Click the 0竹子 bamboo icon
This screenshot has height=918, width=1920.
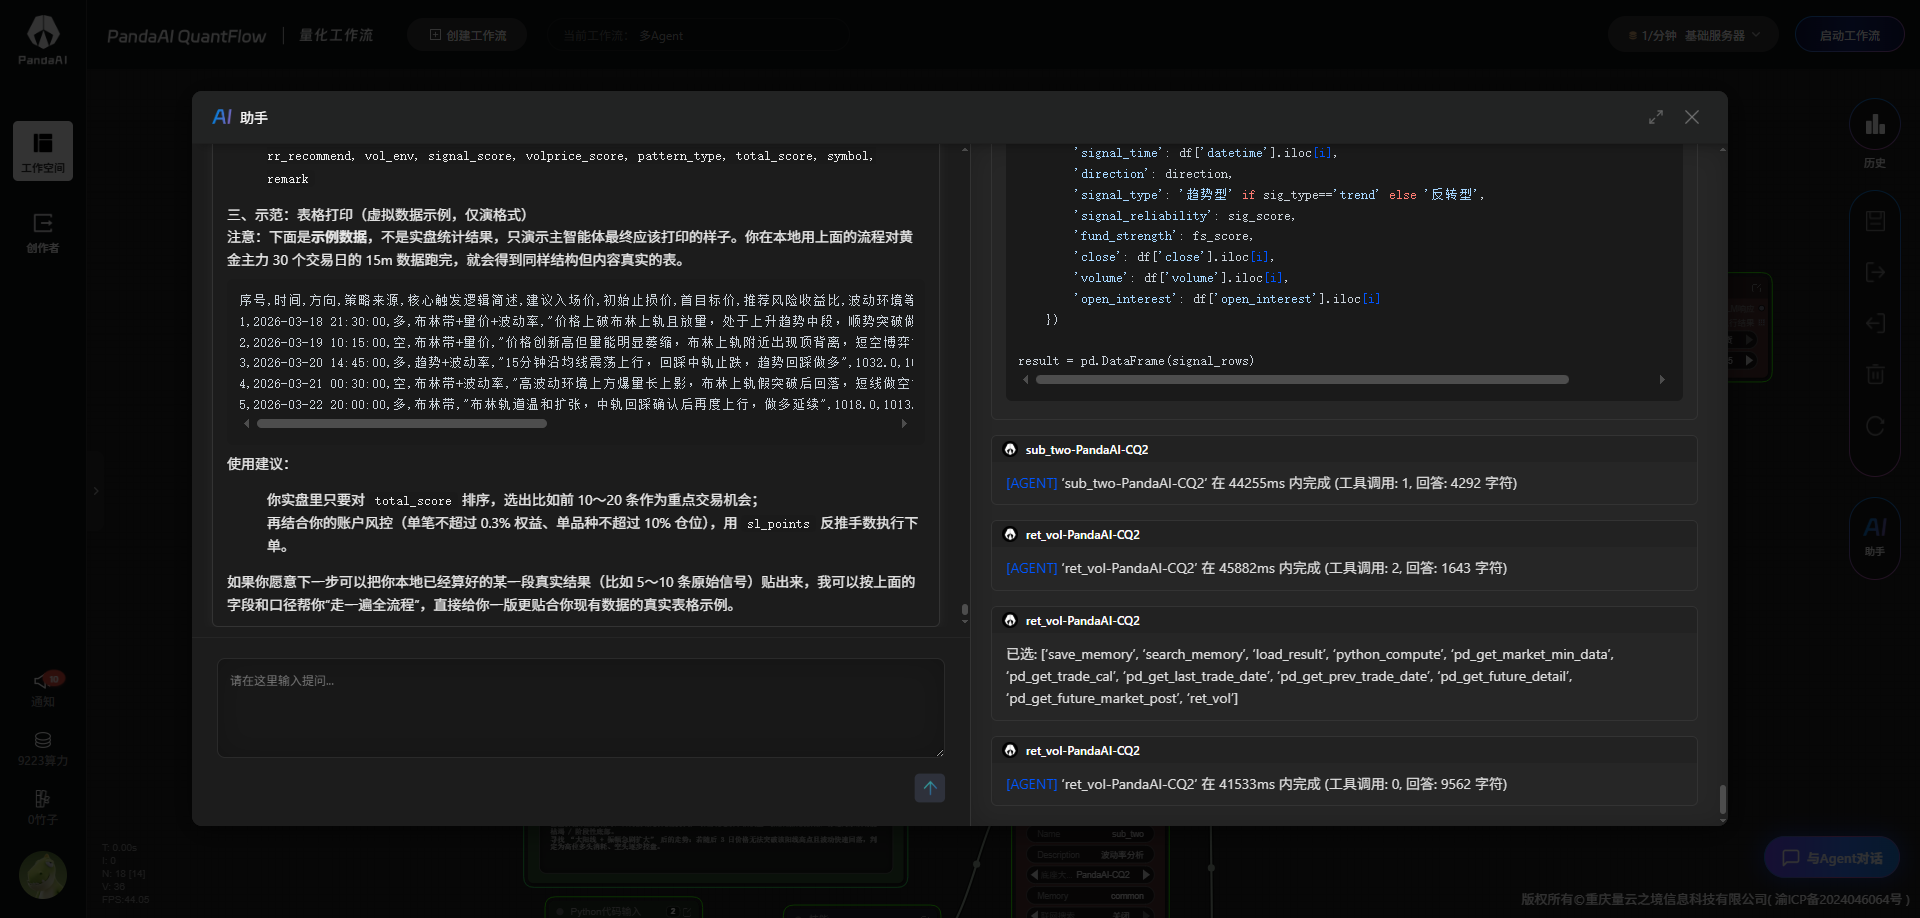(42, 799)
